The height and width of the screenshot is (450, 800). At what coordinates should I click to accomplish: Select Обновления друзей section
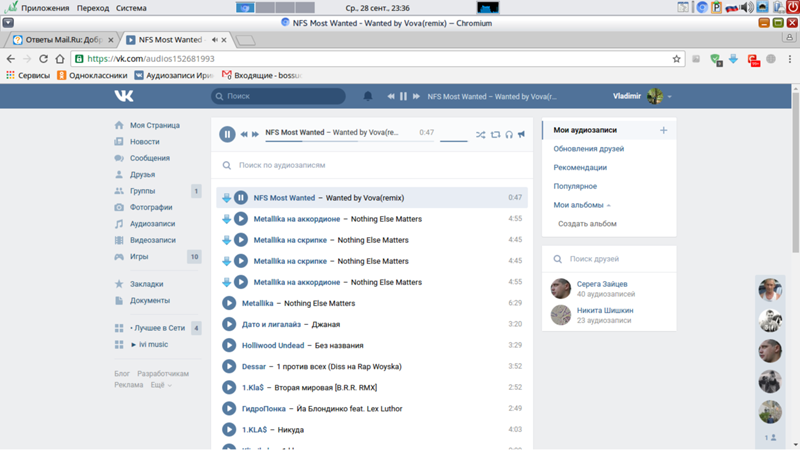tap(589, 149)
